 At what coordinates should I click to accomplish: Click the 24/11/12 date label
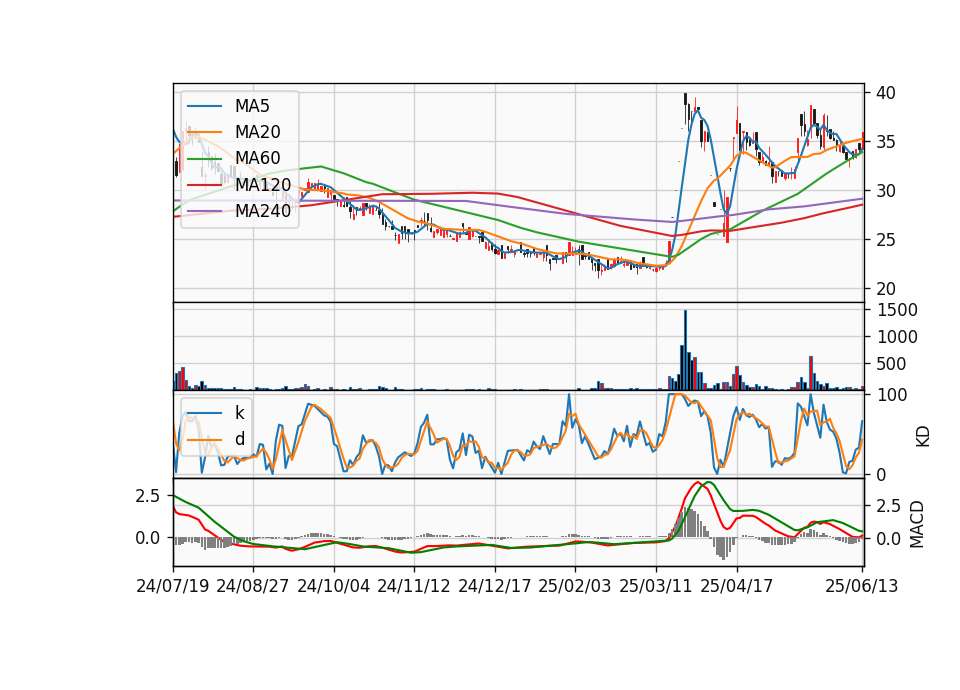click(x=414, y=586)
